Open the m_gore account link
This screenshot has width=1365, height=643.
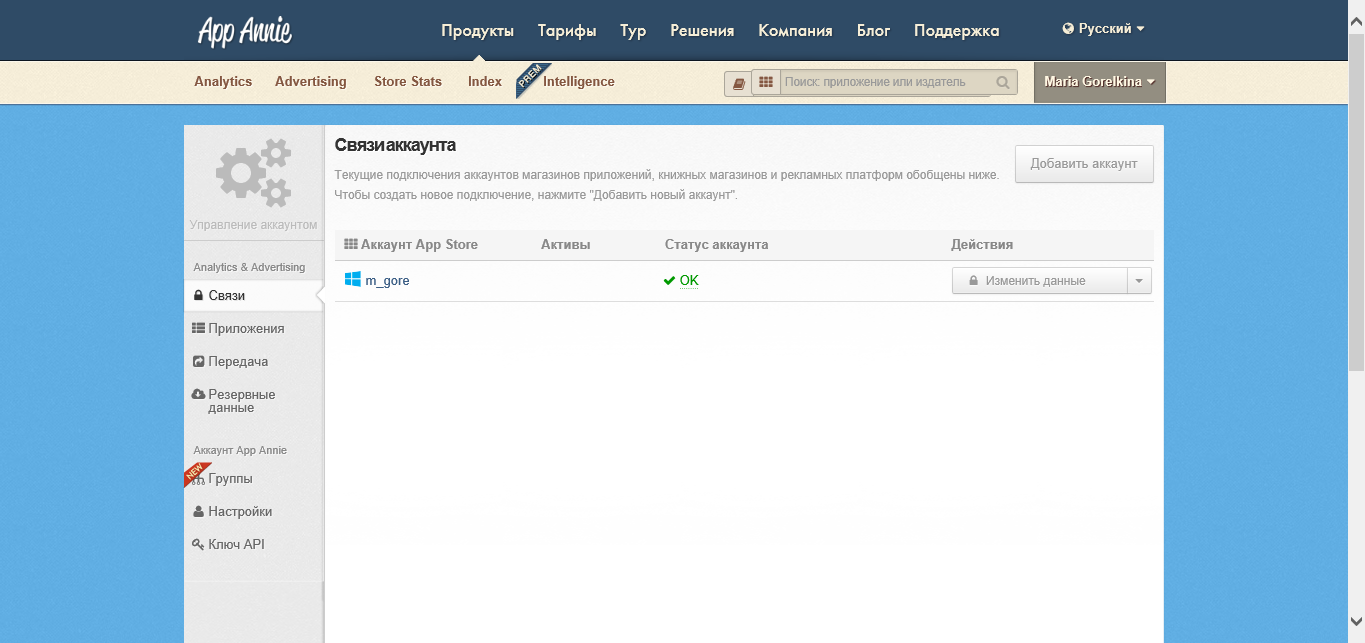pyautogui.click(x=387, y=281)
